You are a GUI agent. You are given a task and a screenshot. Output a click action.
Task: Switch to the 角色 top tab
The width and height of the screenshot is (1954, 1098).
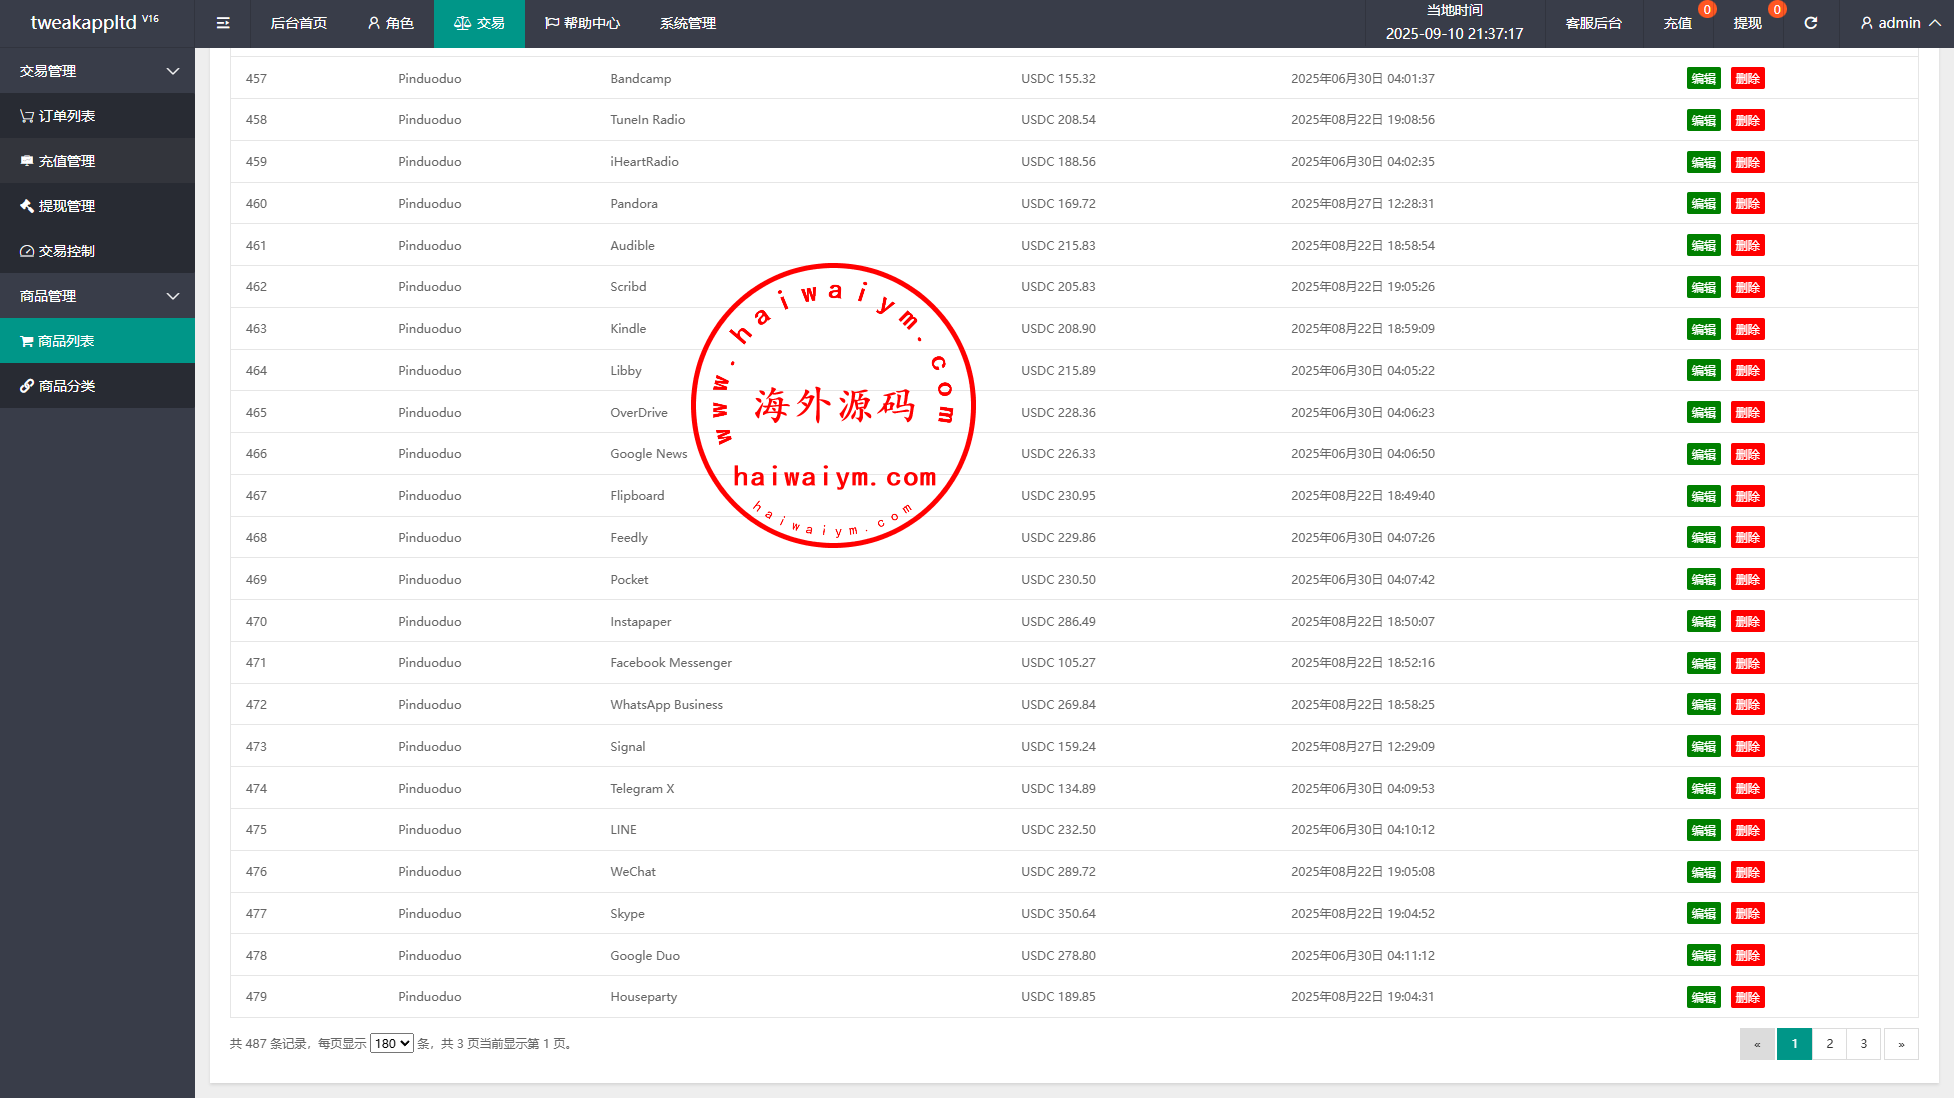tap(390, 23)
